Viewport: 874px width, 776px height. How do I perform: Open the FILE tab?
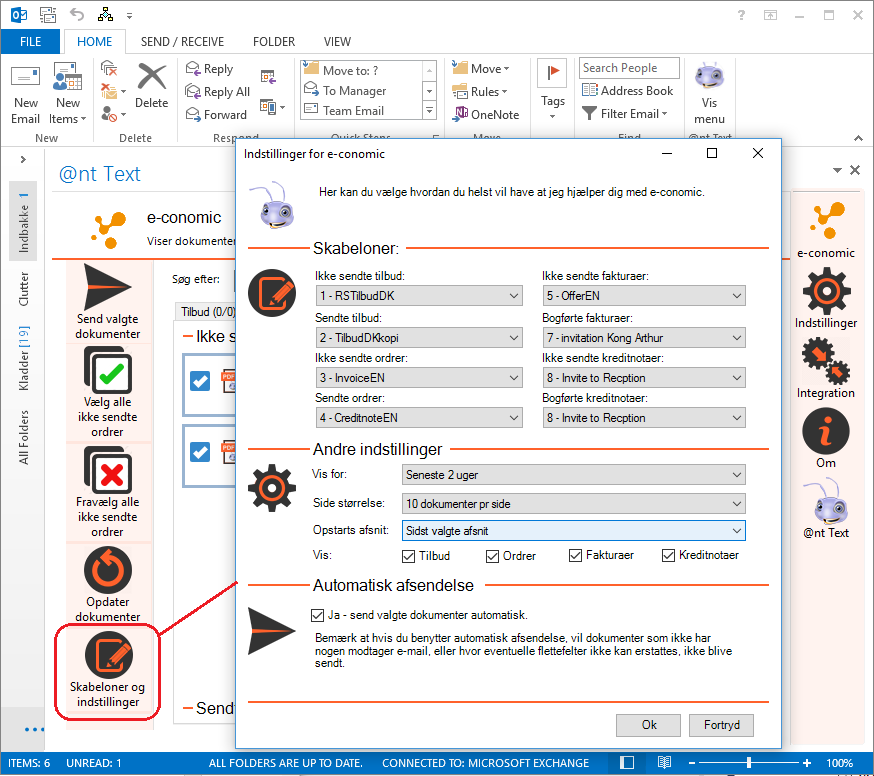[x=30, y=41]
